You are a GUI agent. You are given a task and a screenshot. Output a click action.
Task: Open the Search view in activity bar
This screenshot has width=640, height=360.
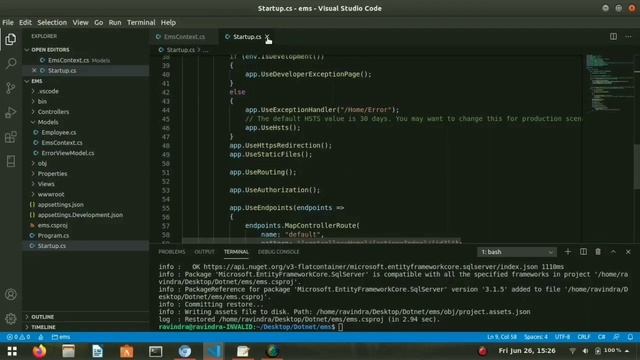[11, 63]
